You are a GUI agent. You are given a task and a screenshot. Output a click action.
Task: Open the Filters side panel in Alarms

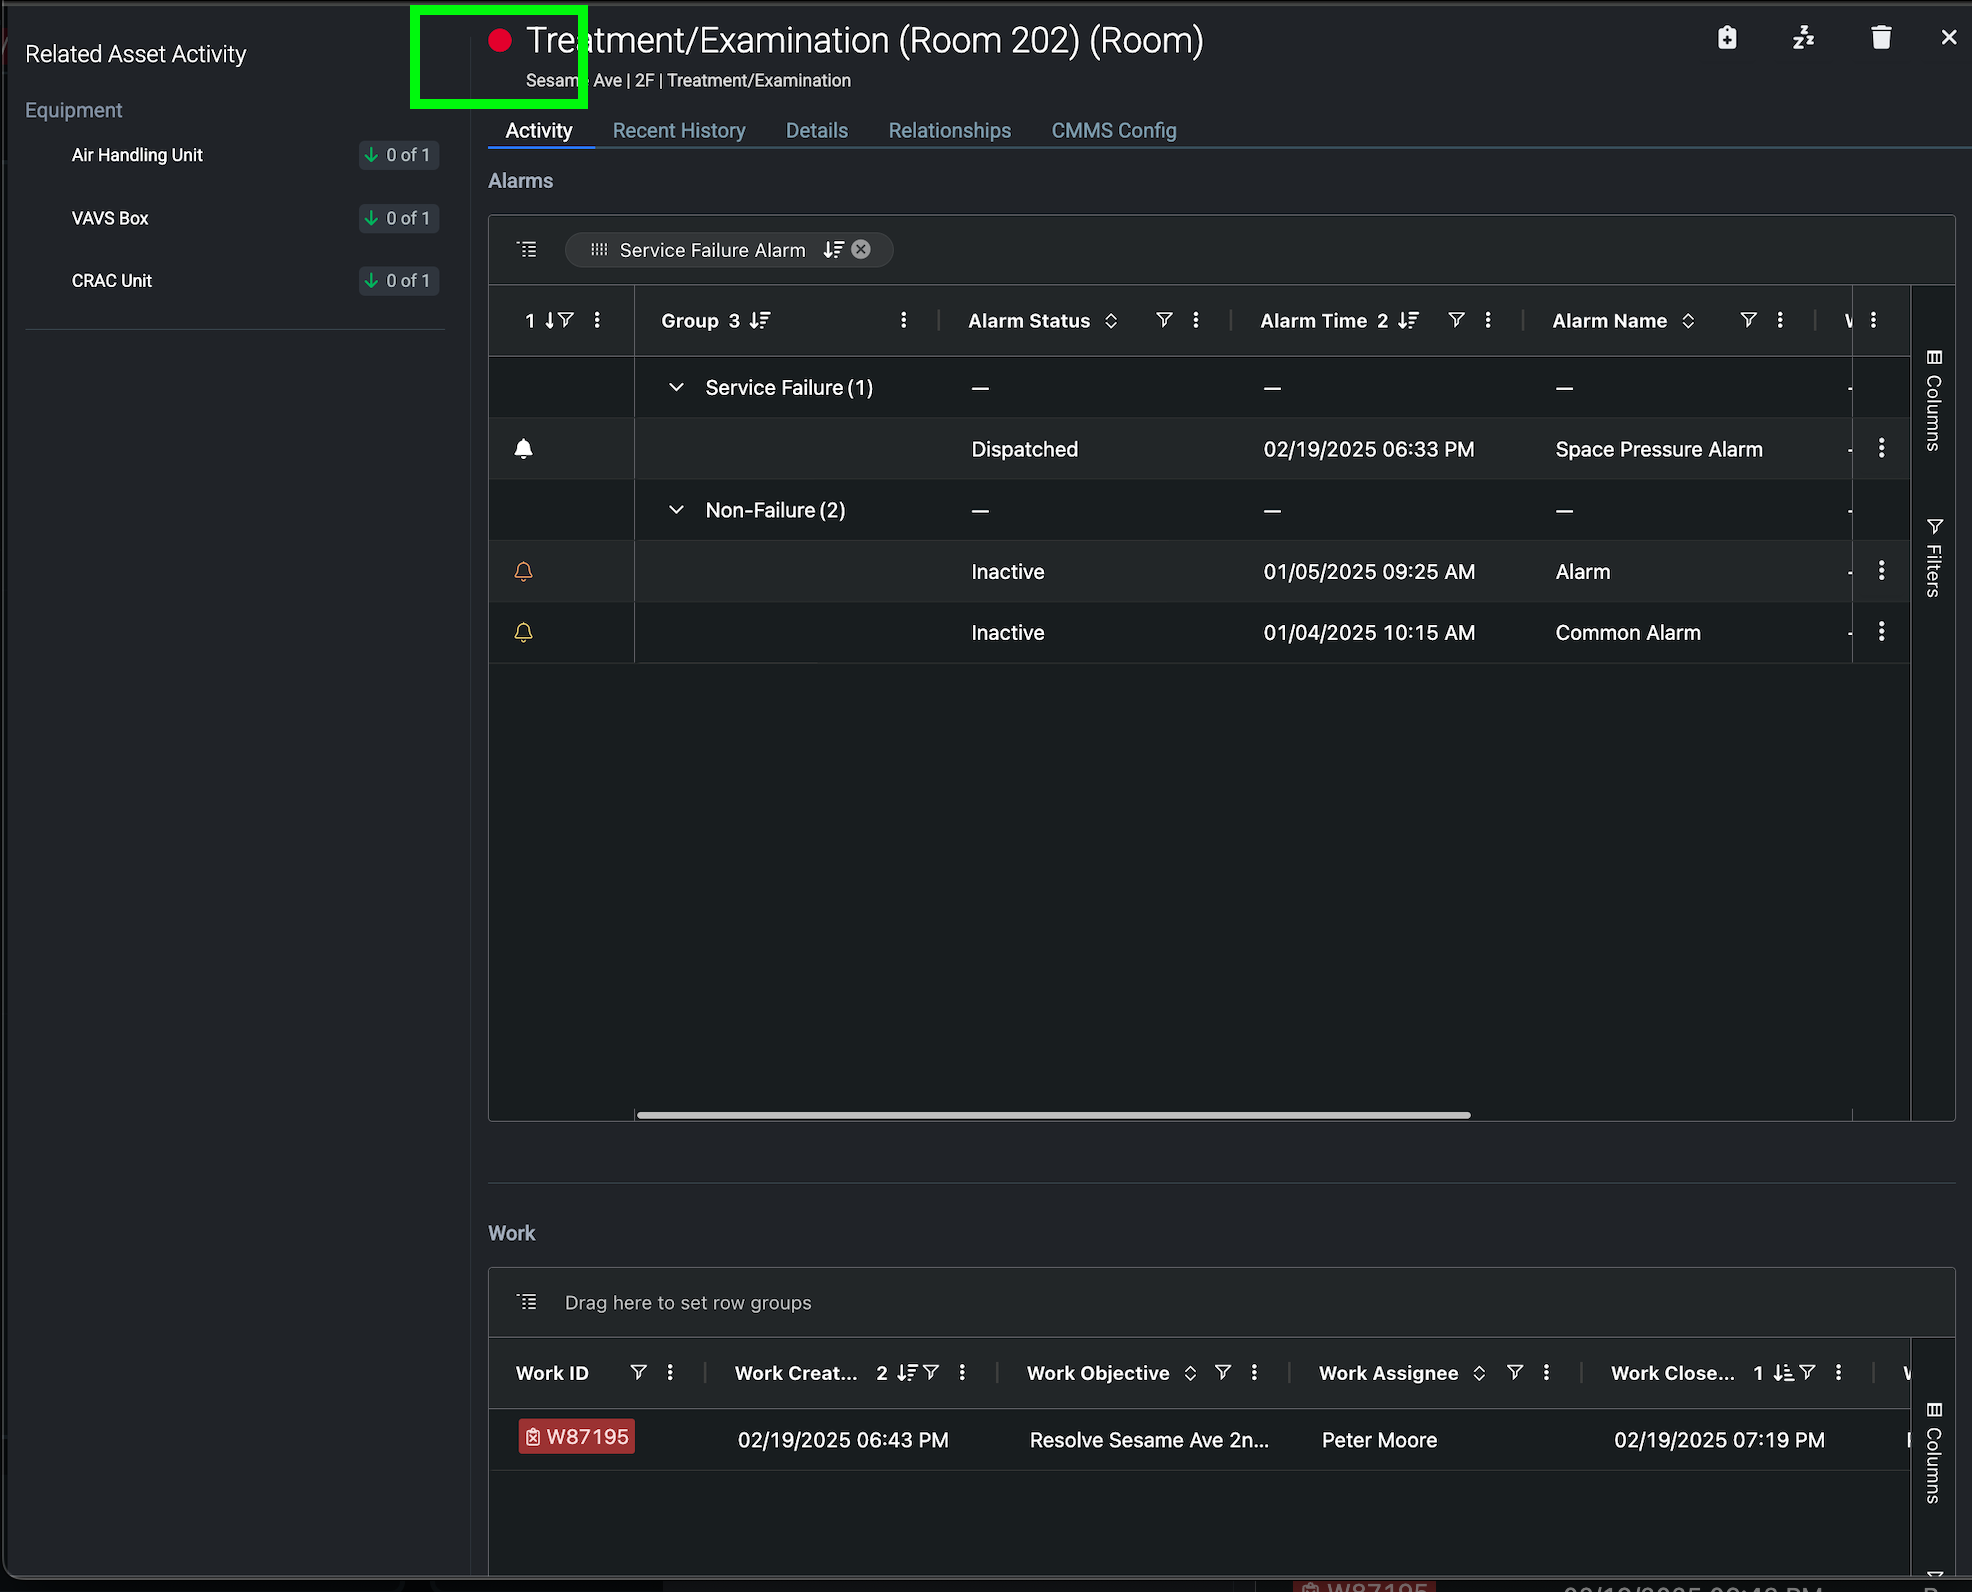[1934, 557]
